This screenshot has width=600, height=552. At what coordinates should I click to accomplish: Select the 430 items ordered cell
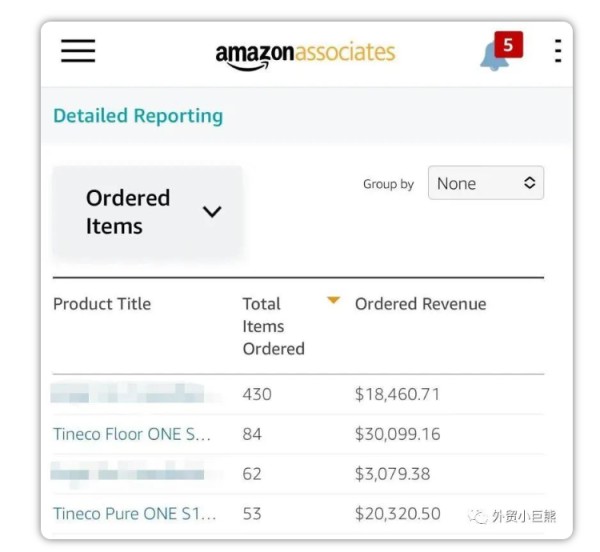pos(257,394)
